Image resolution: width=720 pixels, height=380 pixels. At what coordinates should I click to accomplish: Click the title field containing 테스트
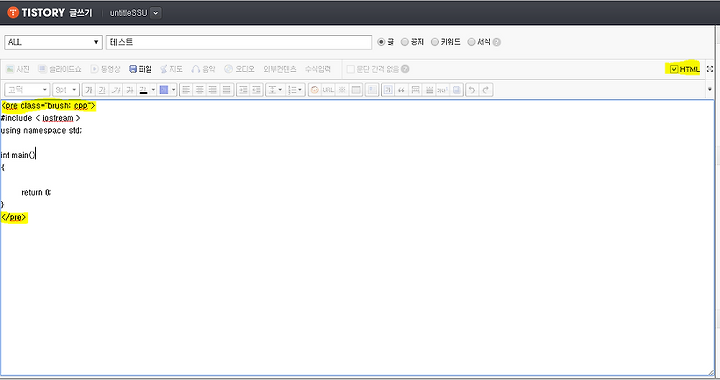[x=239, y=42]
